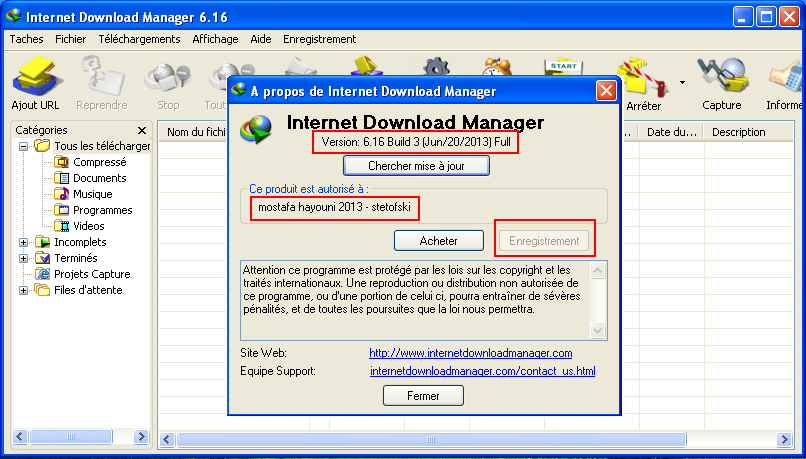This screenshot has width=806, height=459.
Task: Click the Description column header
Action: point(748,132)
